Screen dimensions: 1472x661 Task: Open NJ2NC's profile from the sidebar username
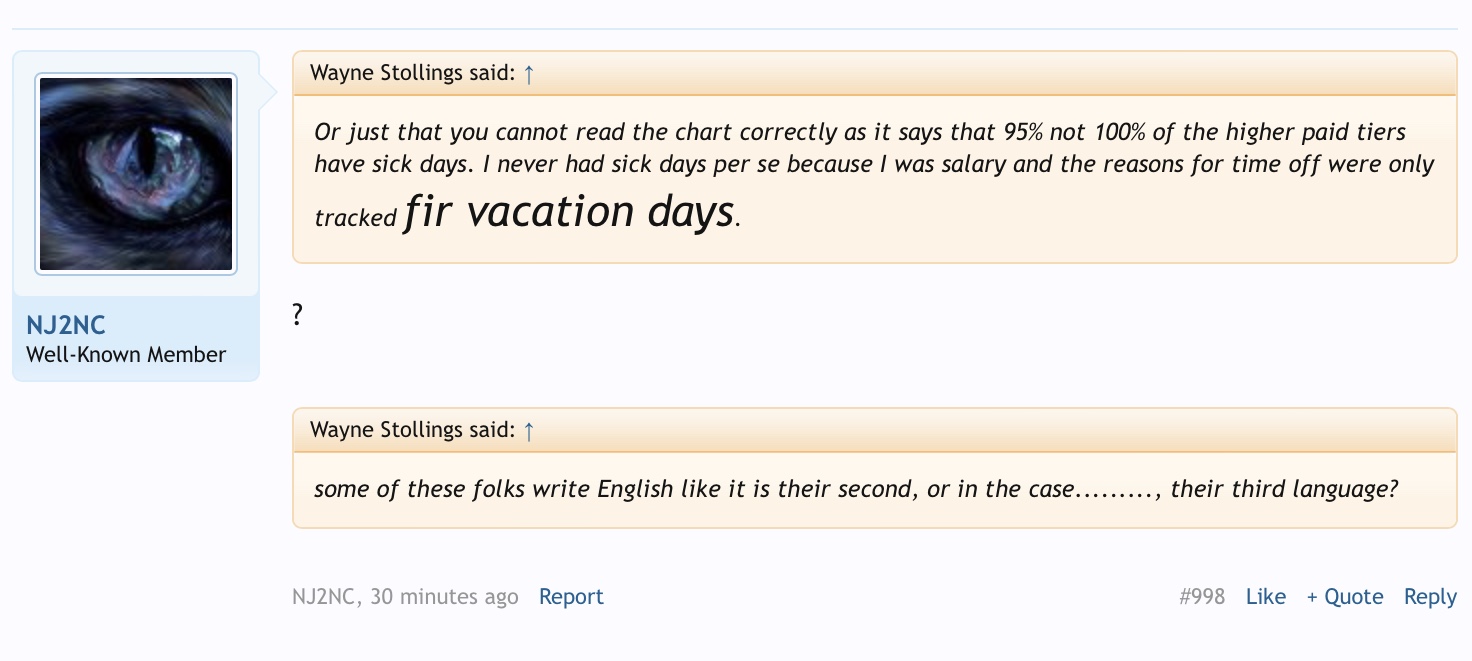[x=66, y=325]
